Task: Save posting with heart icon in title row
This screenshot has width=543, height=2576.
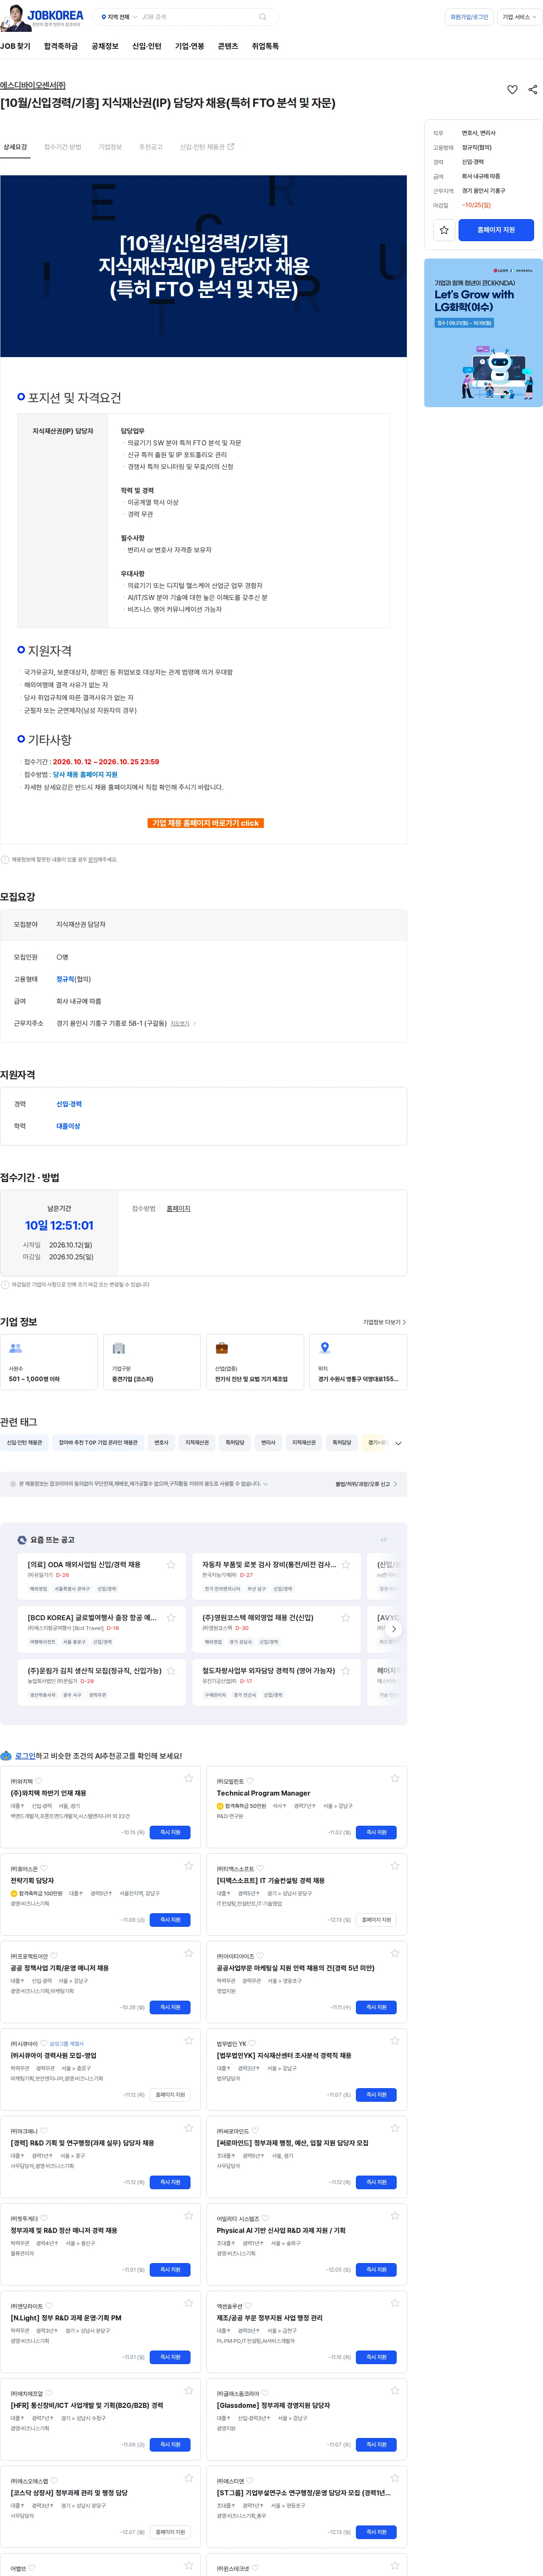Action: pyautogui.click(x=512, y=89)
